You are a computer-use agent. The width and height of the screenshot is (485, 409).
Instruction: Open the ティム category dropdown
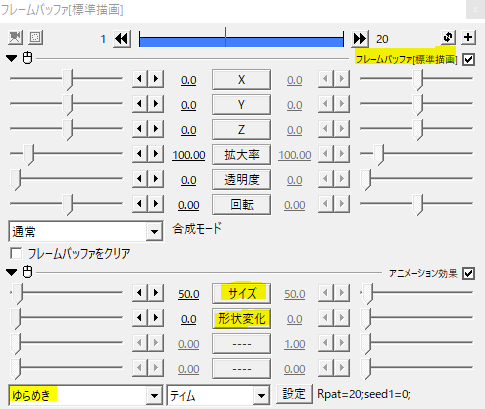[x=218, y=396]
